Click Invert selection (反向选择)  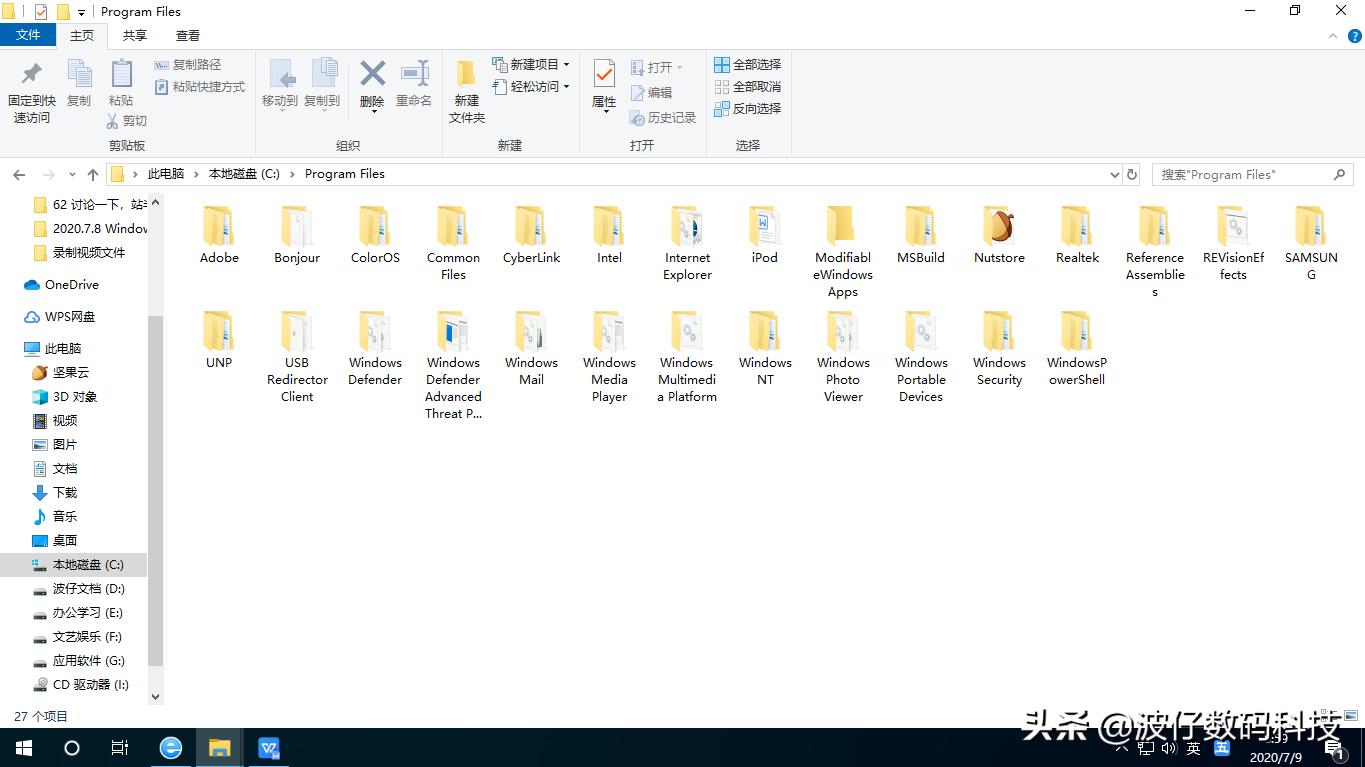click(748, 109)
